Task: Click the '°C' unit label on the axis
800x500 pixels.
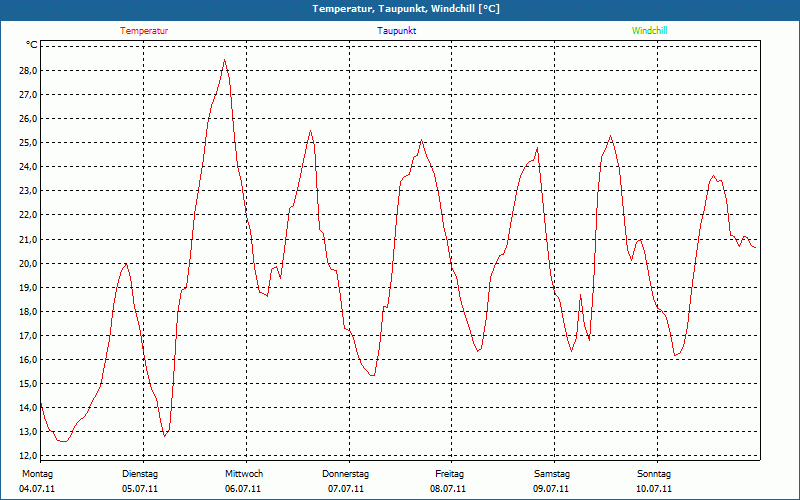Action: [32, 45]
